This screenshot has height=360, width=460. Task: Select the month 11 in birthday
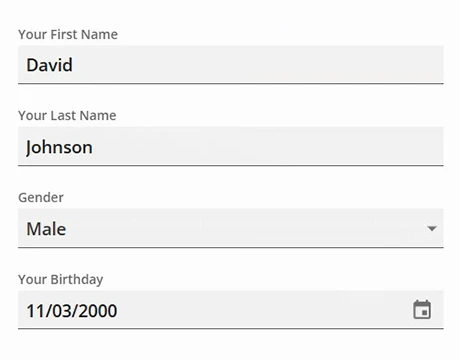(35, 311)
